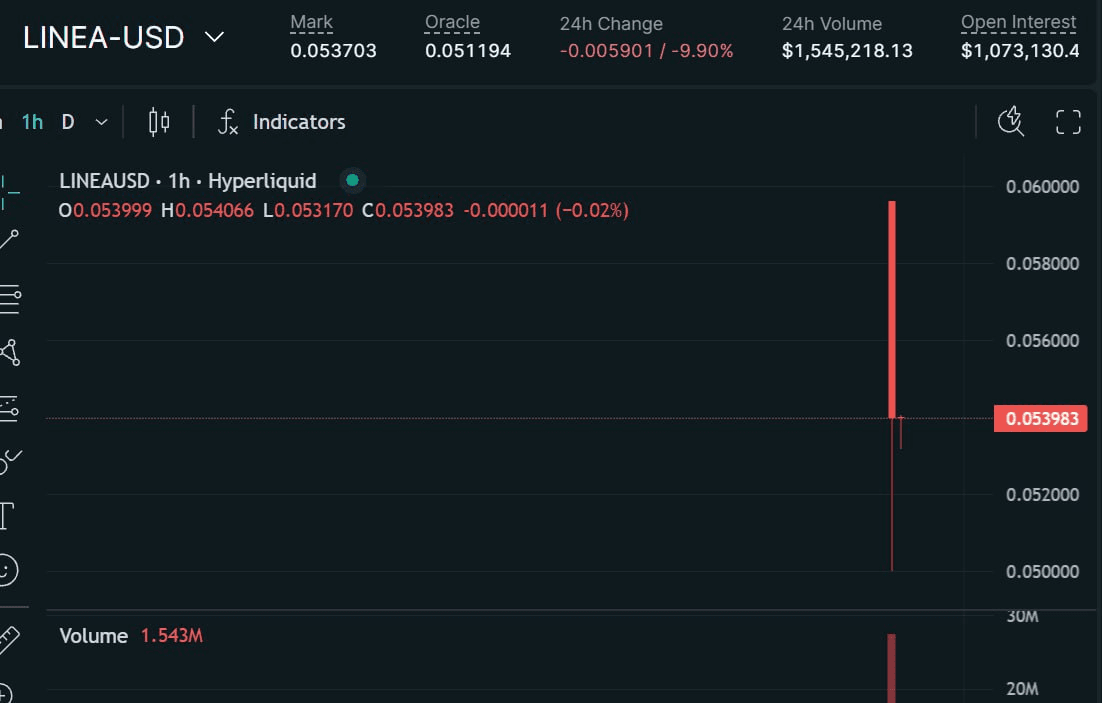Screen dimensions: 1102x703
Task: Select the brush drawing tool
Action: coord(10,462)
